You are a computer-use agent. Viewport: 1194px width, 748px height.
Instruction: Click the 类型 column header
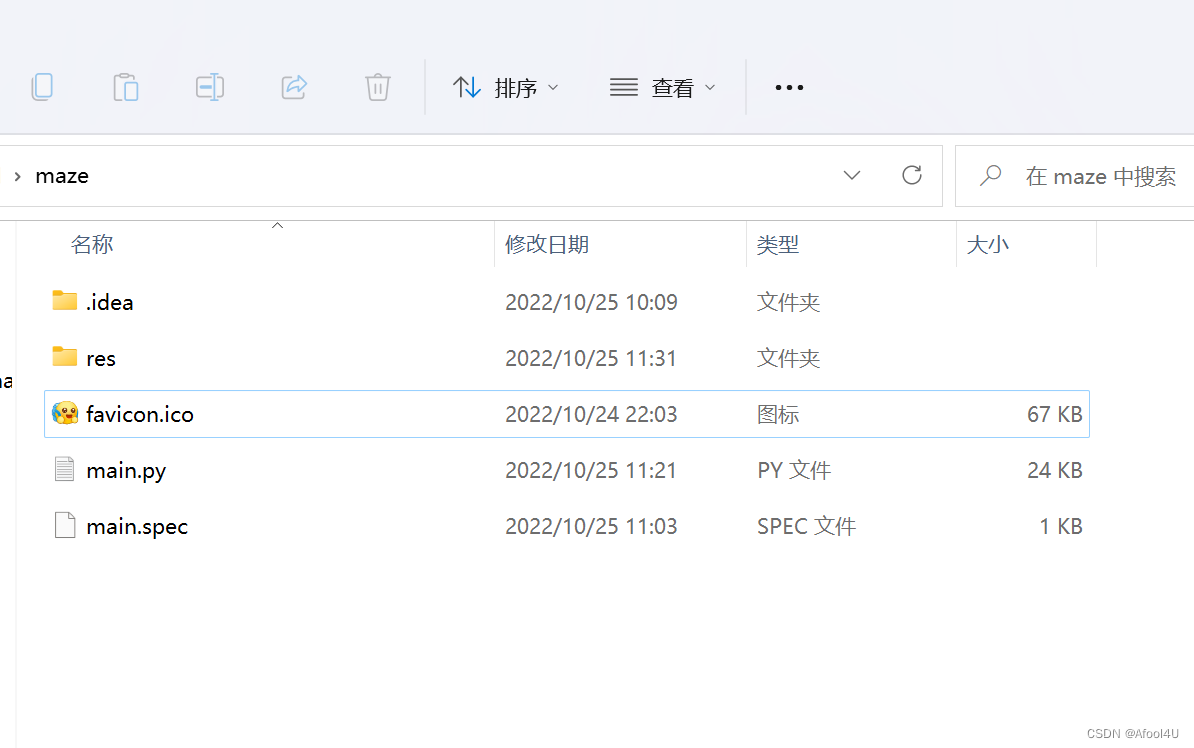click(778, 244)
